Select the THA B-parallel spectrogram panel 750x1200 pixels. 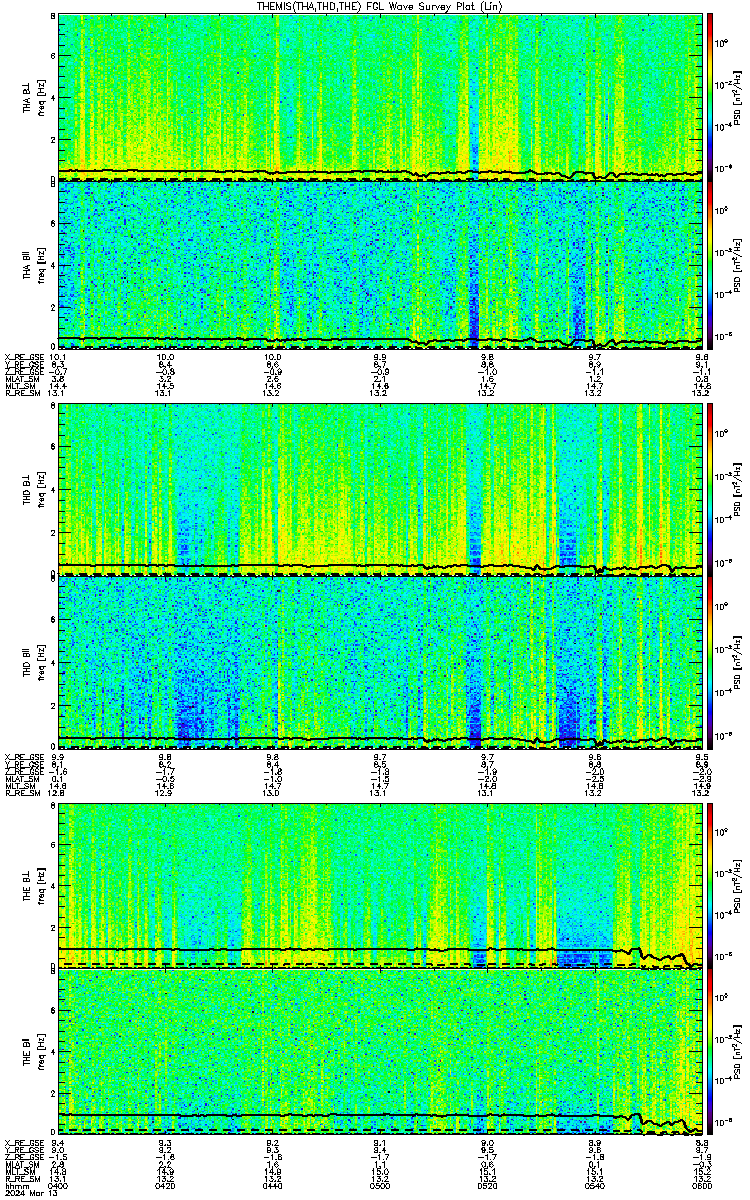(x=380, y=264)
